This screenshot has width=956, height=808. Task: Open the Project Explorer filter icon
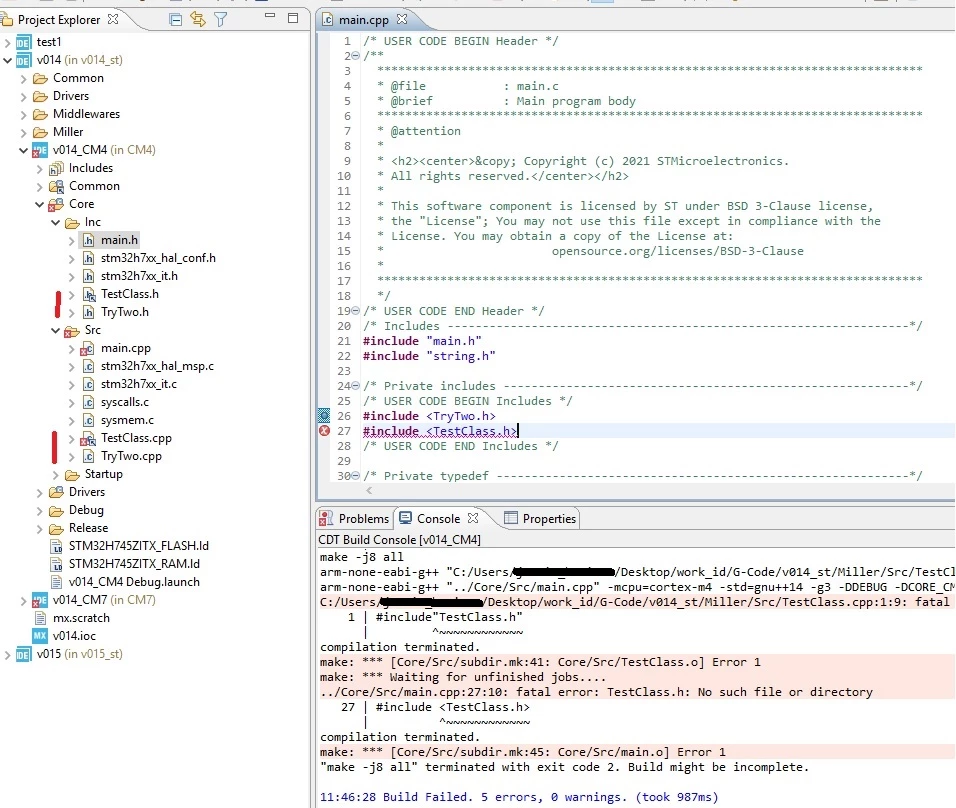[221, 20]
